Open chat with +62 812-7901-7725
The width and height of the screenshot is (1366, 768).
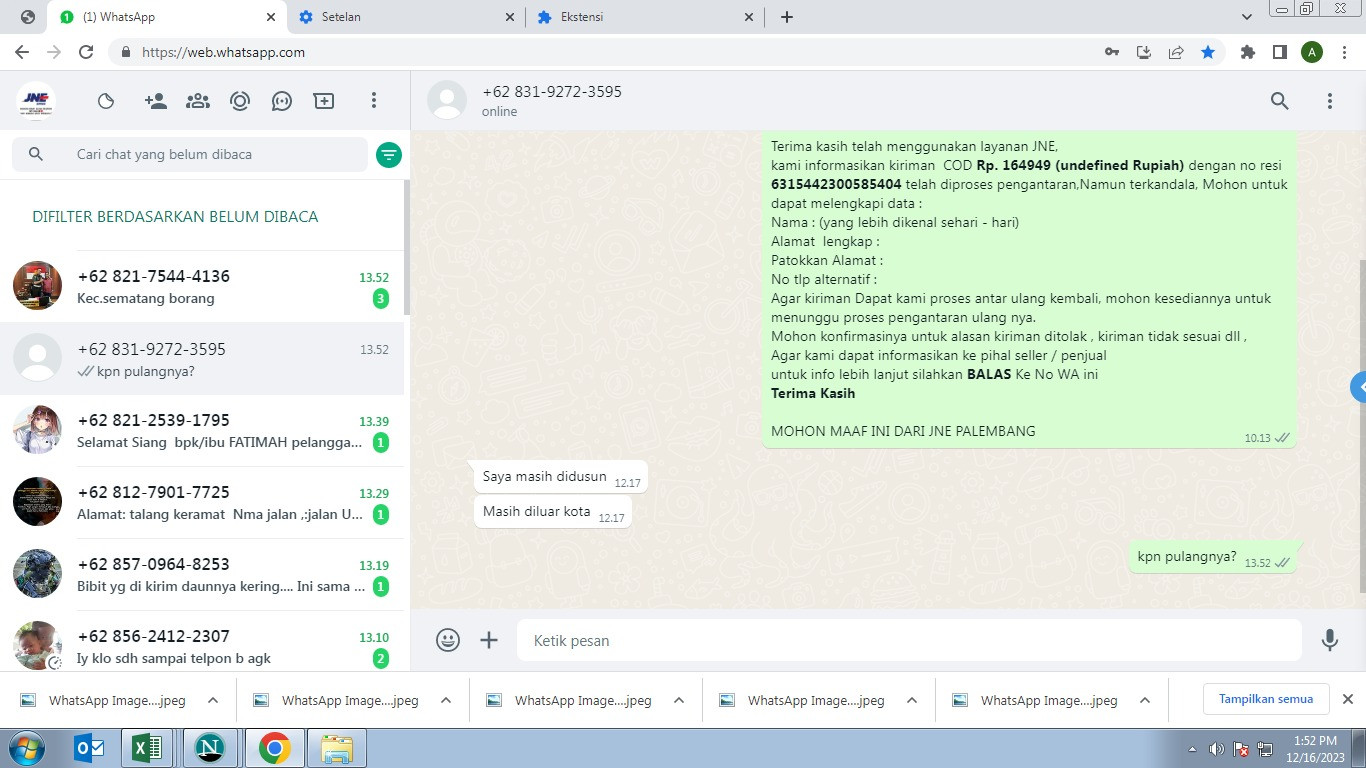[202, 502]
